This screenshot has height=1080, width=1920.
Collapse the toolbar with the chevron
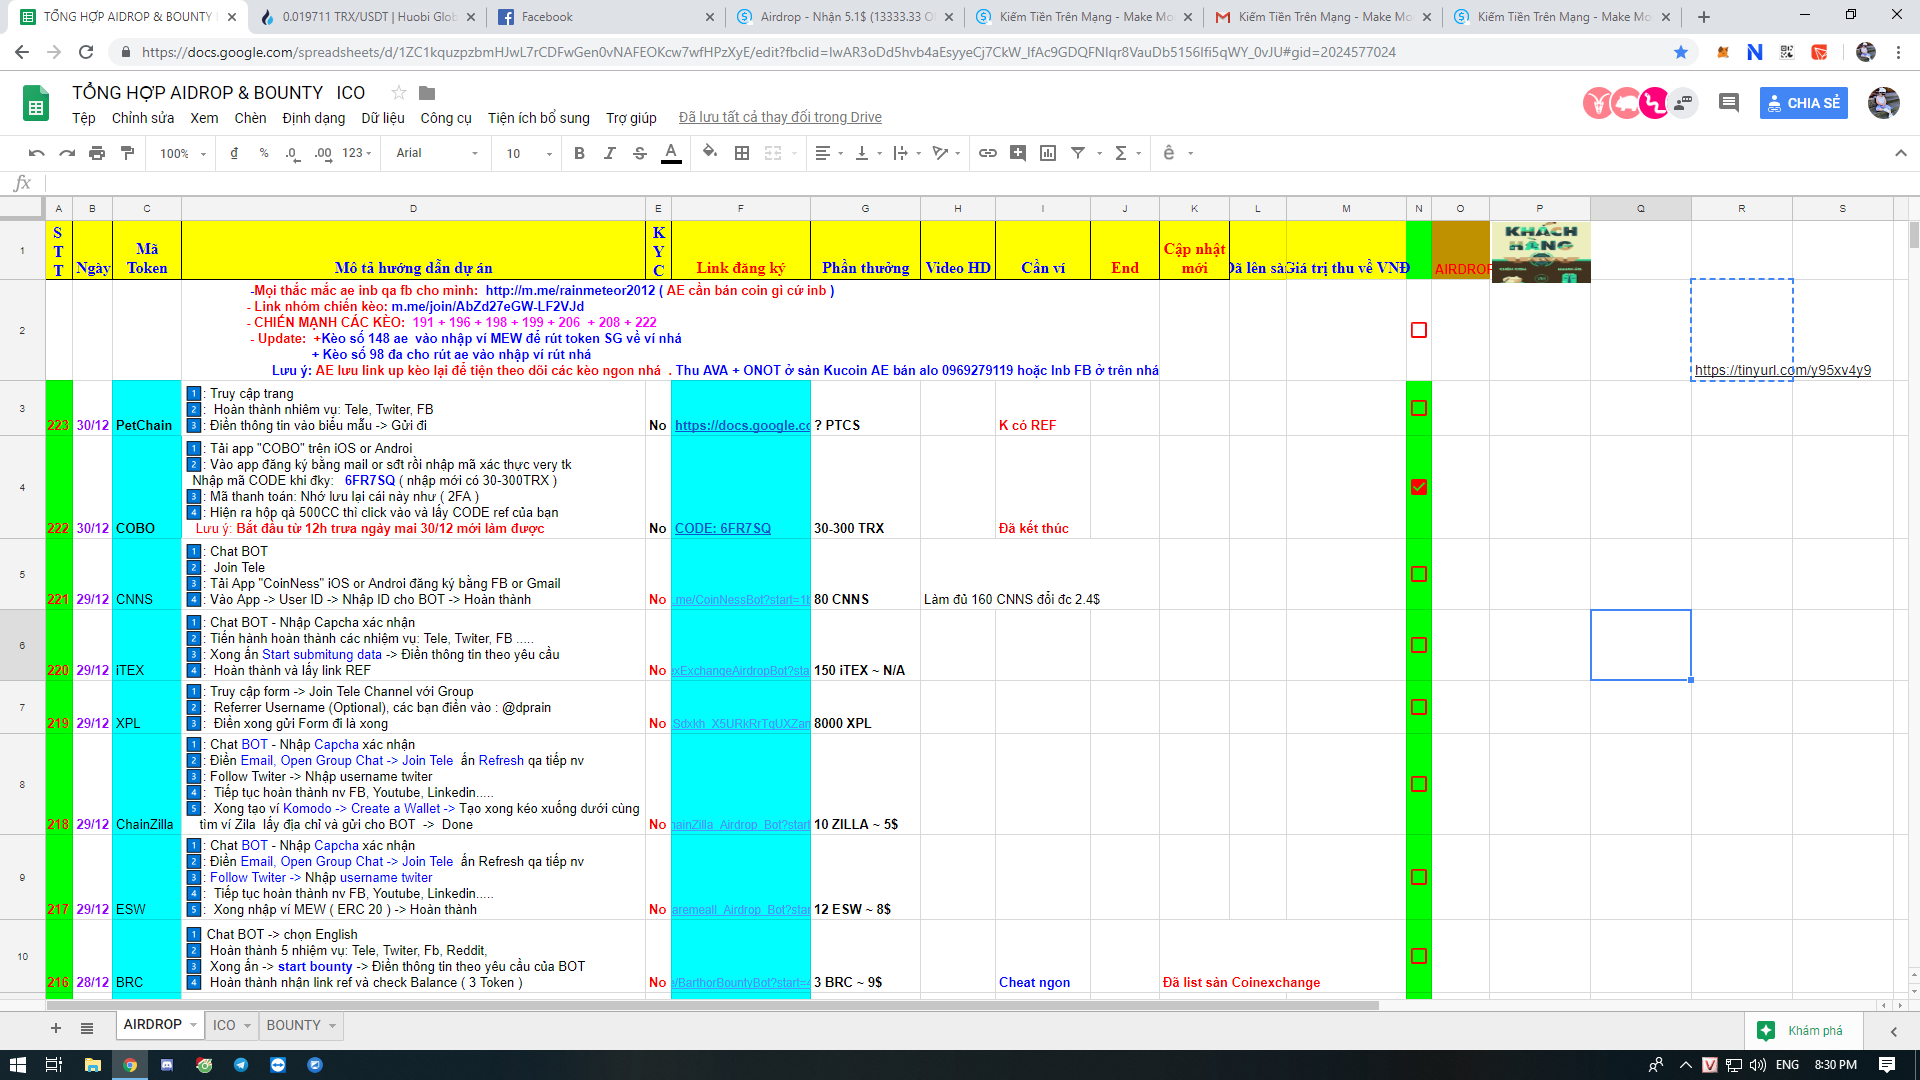pos(1901,153)
